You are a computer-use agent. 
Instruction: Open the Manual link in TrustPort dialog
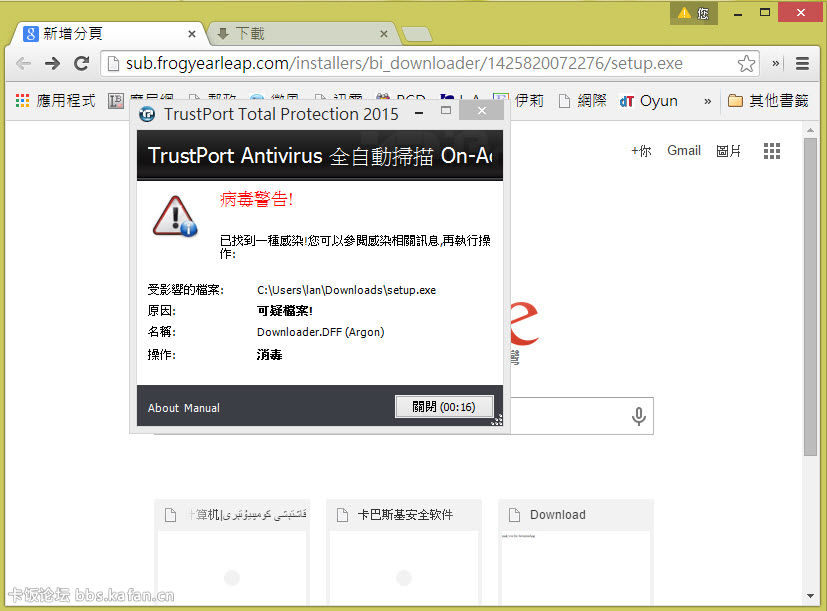click(x=202, y=408)
